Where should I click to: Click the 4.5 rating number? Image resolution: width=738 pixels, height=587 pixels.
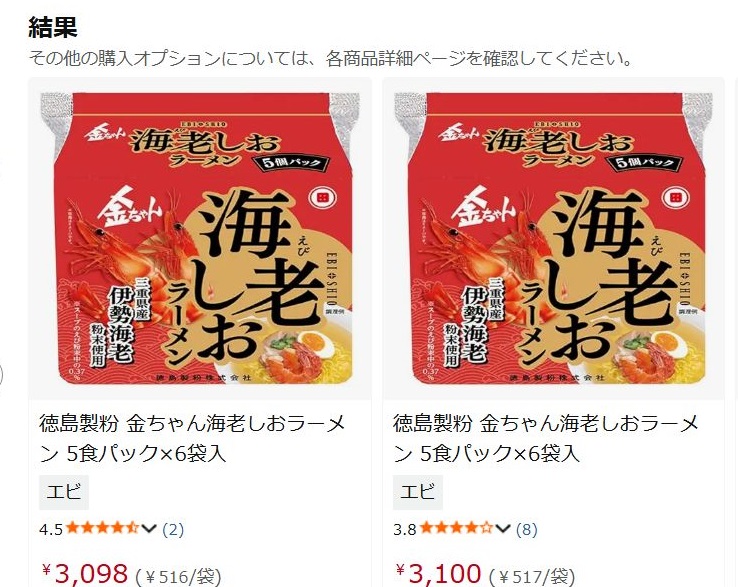pos(51,530)
